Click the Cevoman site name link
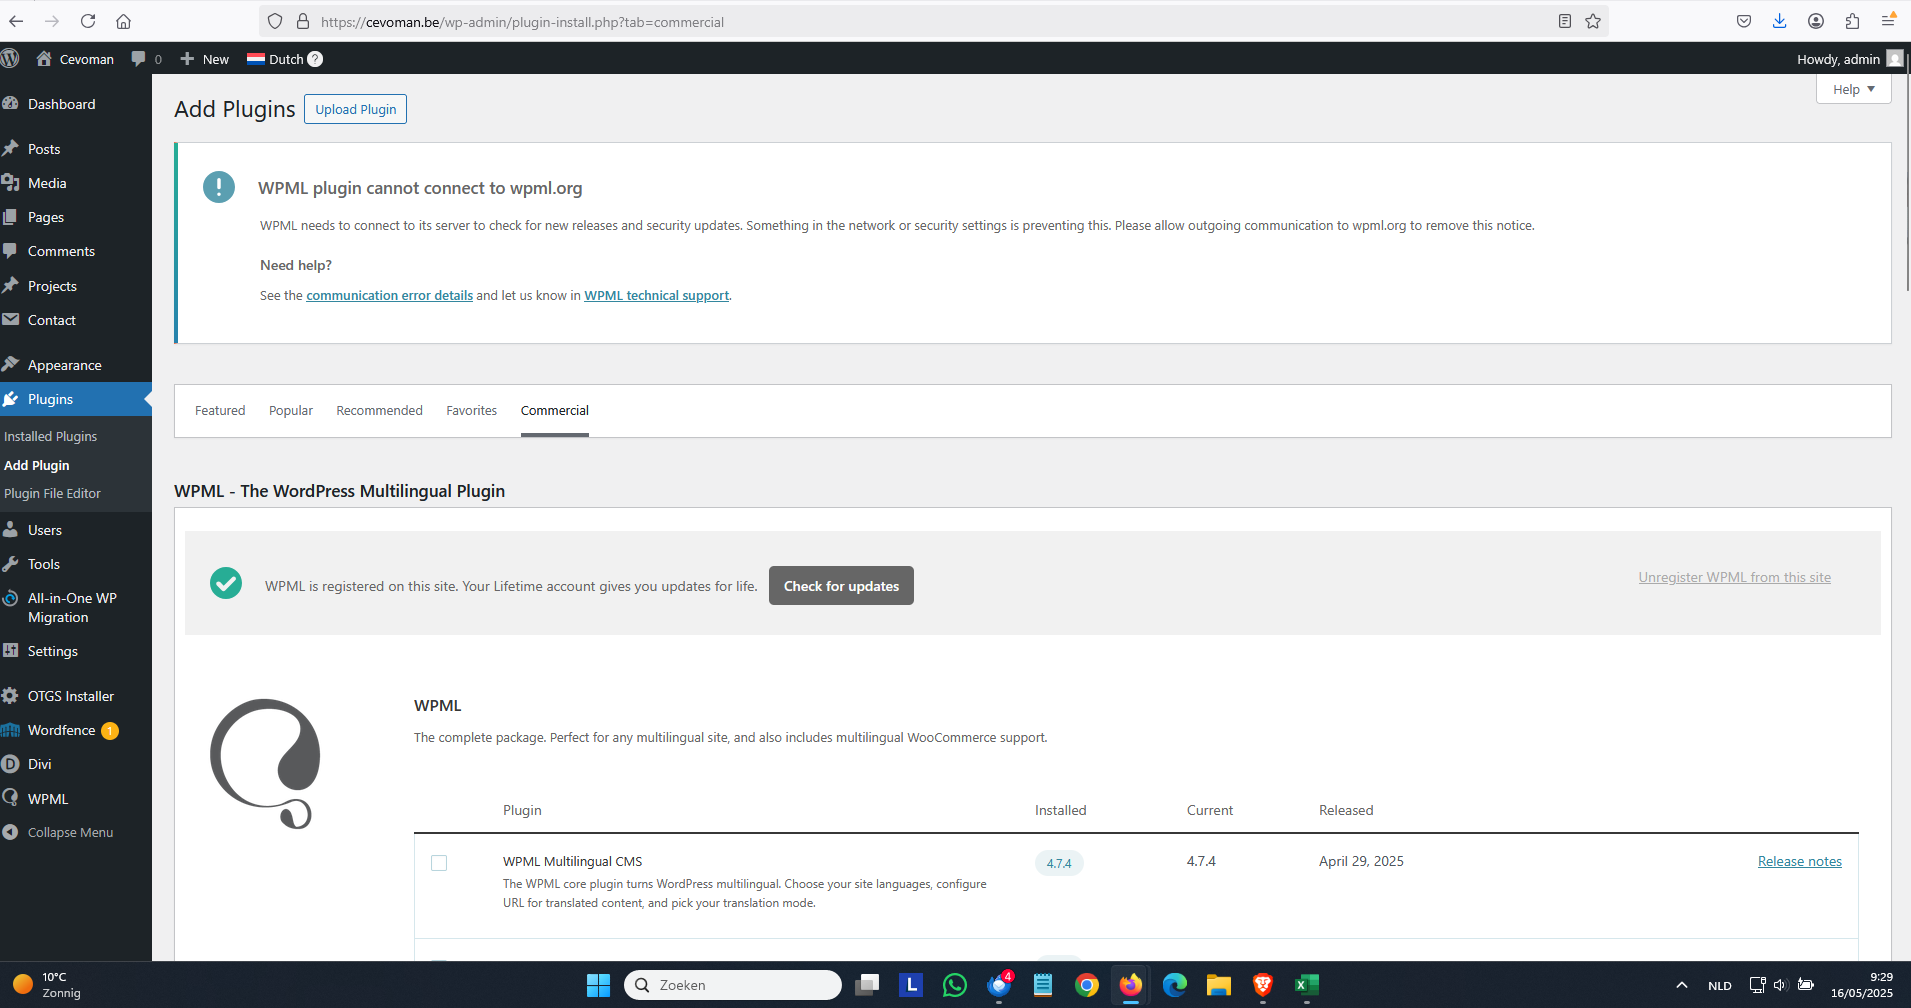 76,59
